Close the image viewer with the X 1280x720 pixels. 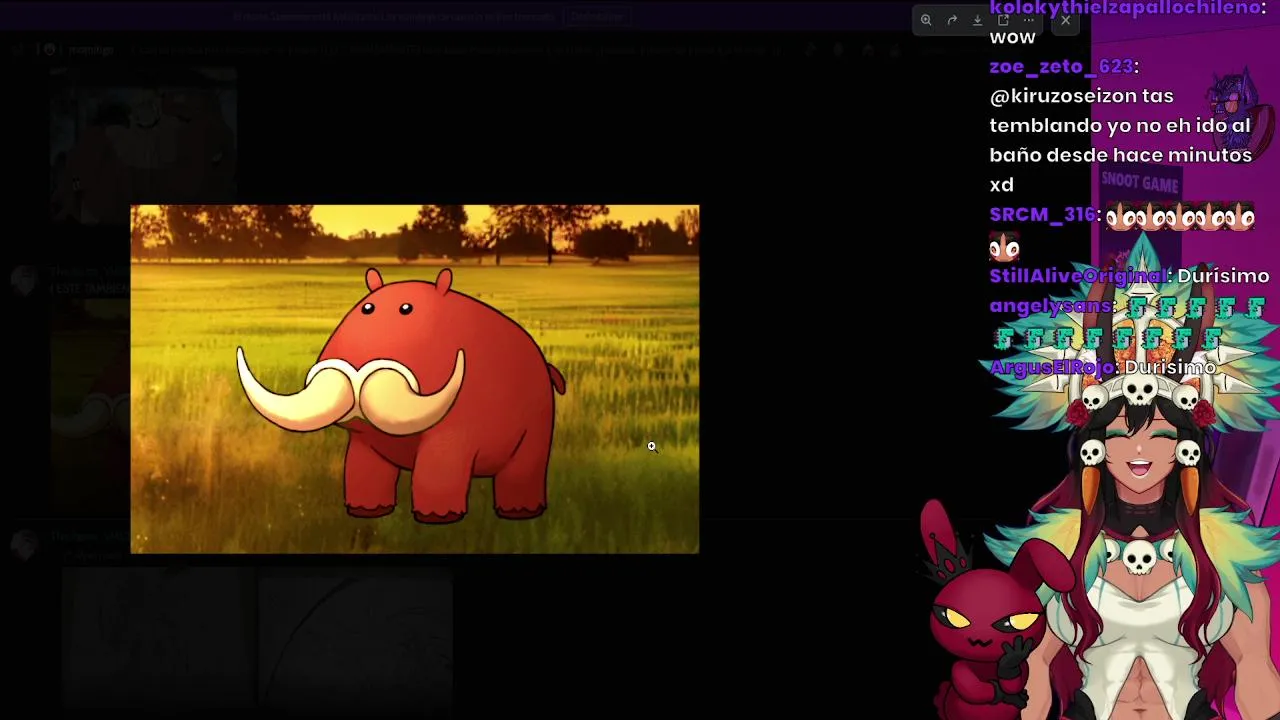tap(1066, 20)
